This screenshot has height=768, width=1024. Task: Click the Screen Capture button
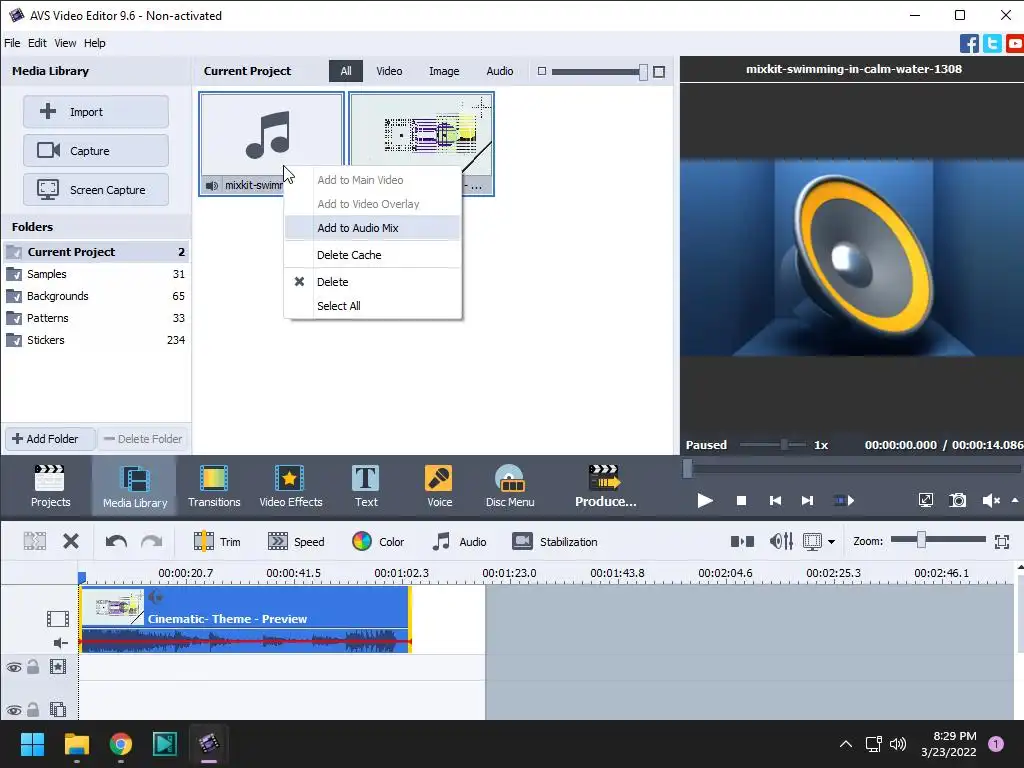pos(96,190)
